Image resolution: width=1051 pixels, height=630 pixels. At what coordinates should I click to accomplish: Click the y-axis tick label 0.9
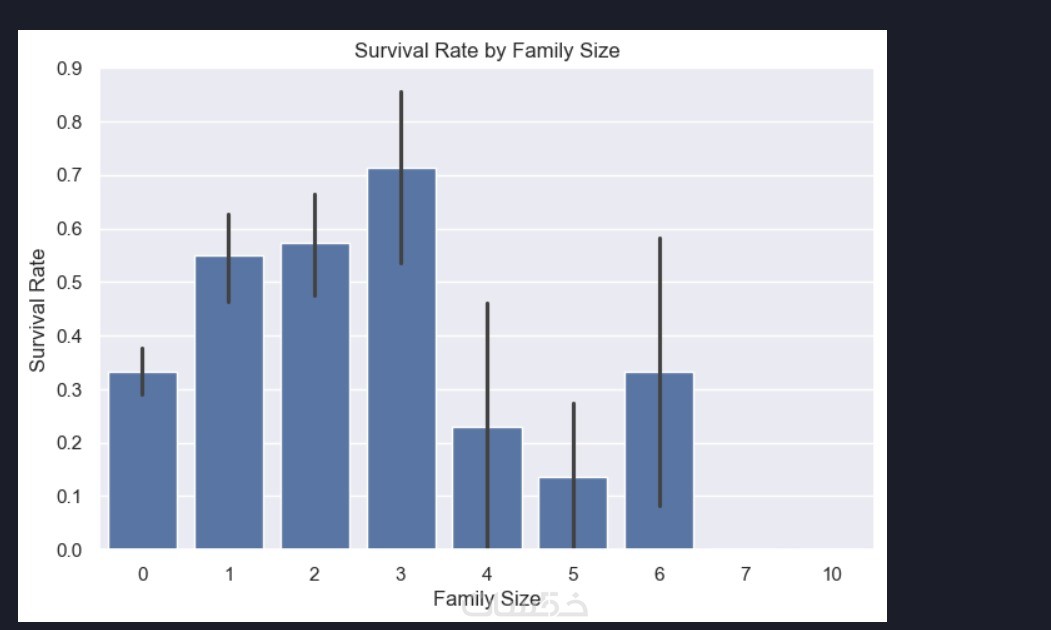tap(70, 70)
